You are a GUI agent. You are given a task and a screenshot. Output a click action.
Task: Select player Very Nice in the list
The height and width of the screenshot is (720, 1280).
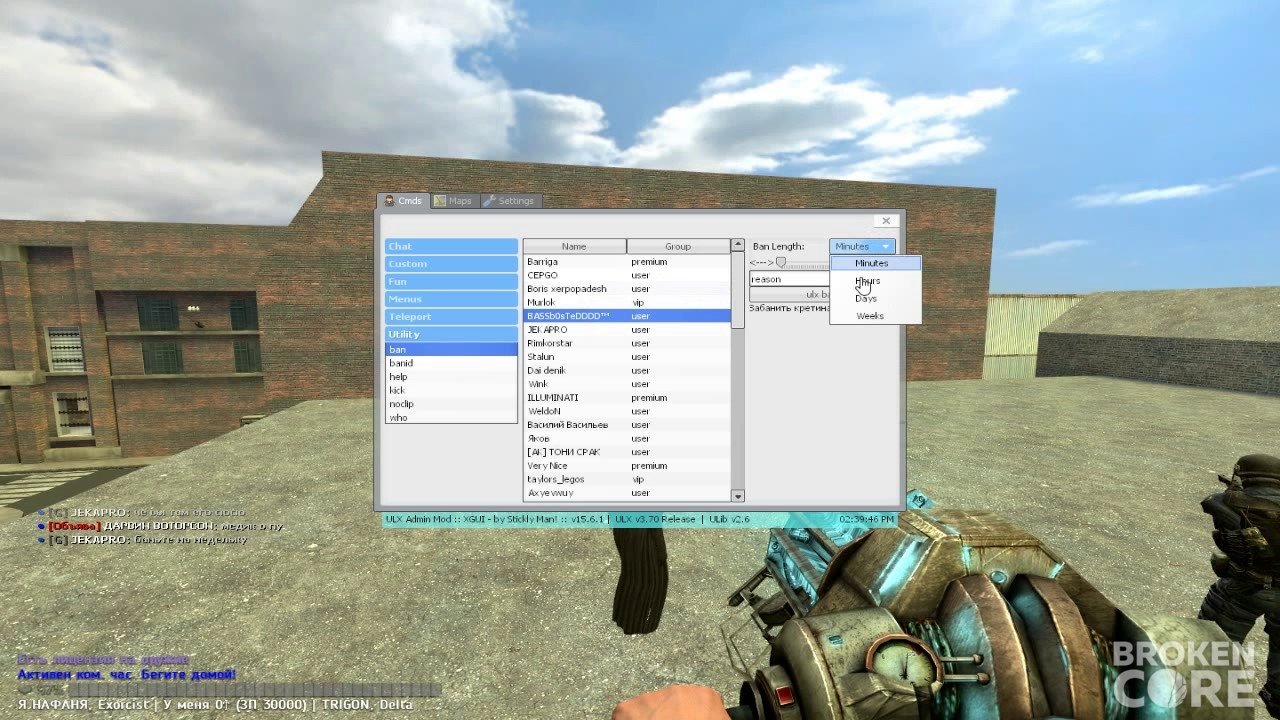click(x=627, y=466)
